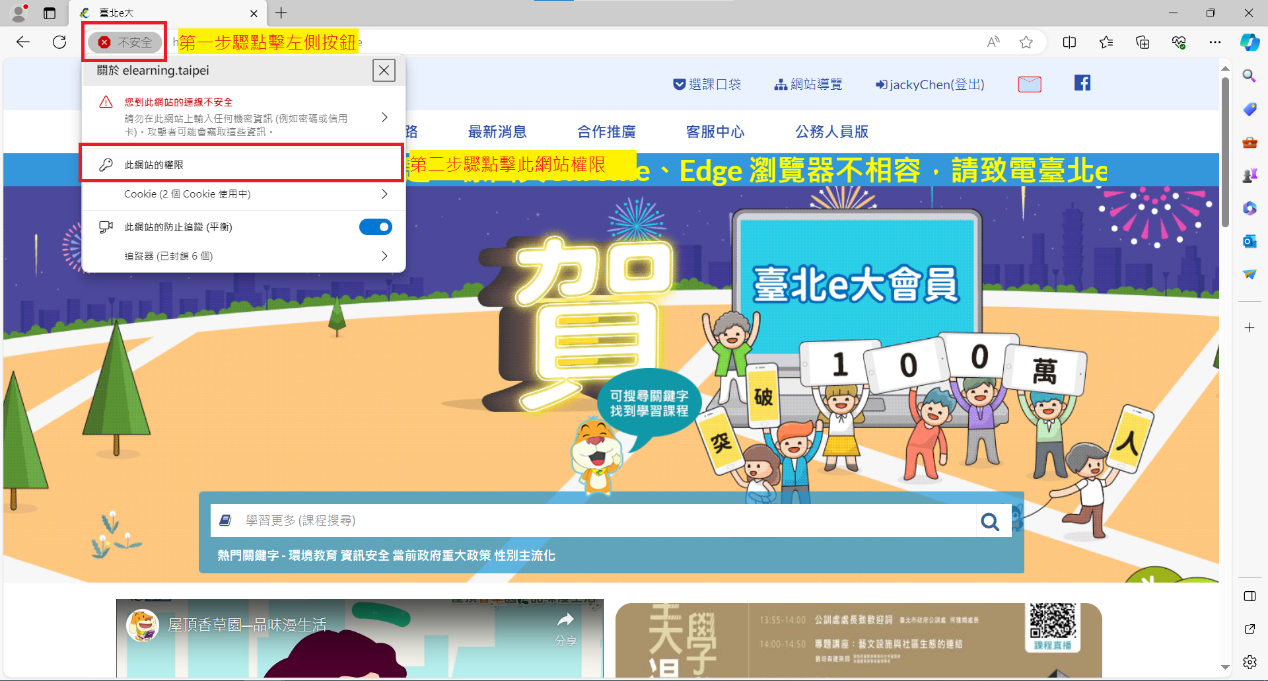The width and height of the screenshot is (1268, 681).
Task: Click keyword 當前政府重大政策
Action: 441,556
